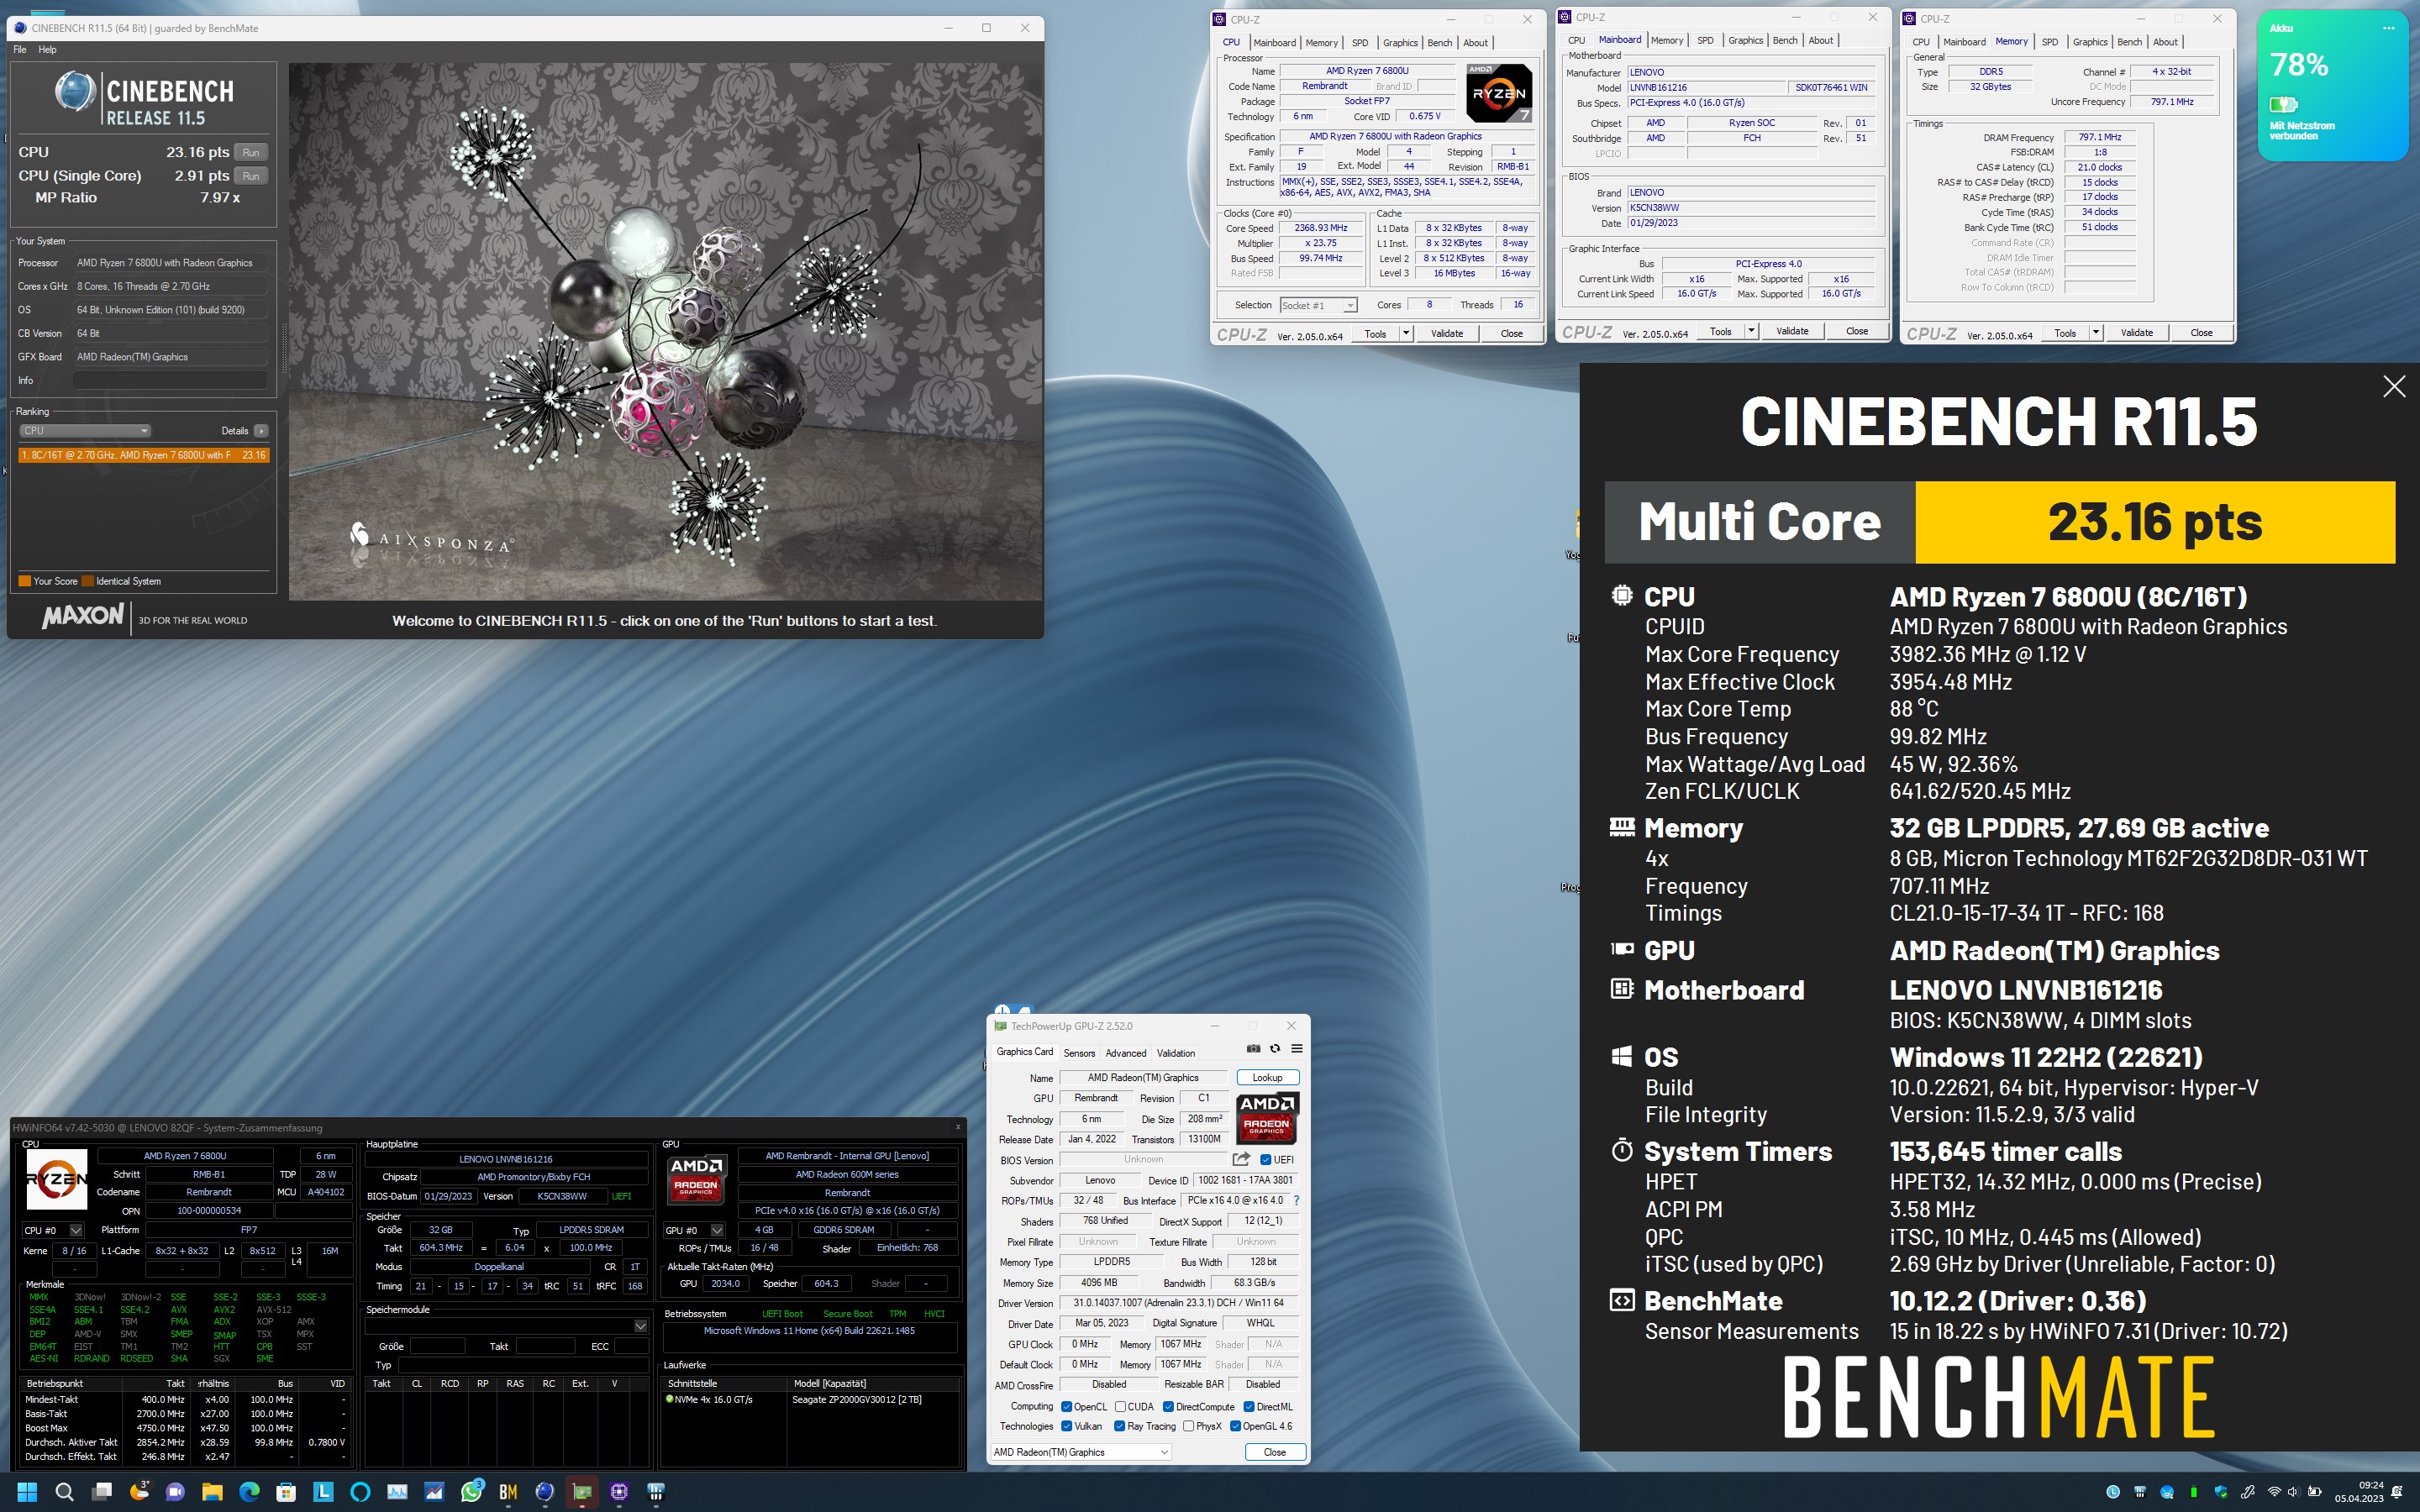This screenshot has height=1512, width=2420.
Task: Open the Cinebench File menu
Action: (x=20, y=49)
